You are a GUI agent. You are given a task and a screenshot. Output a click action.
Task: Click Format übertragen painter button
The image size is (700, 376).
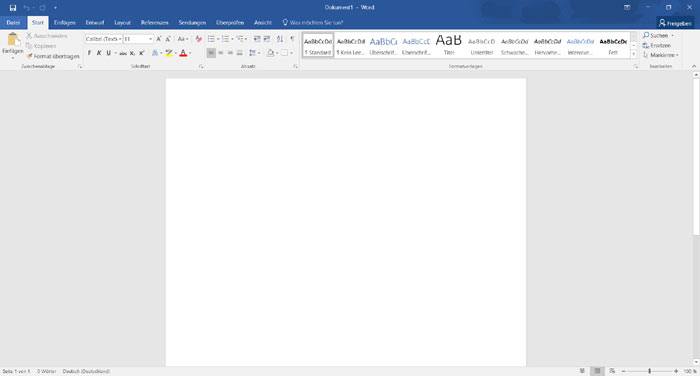[53, 56]
